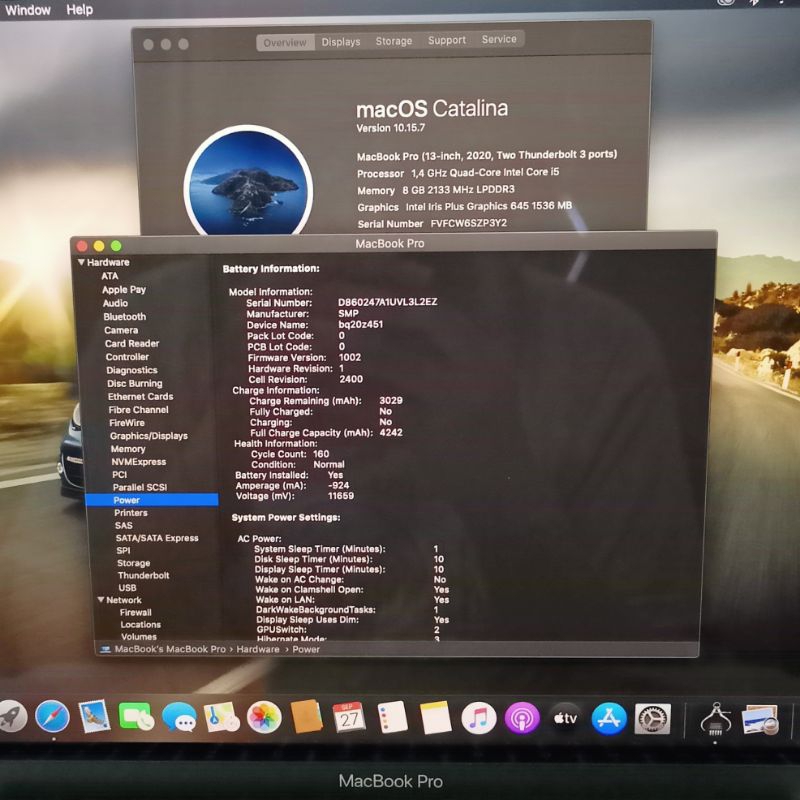The width and height of the screenshot is (800, 800).
Task: Select Fibre Channel in the sidebar
Action: [x=138, y=410]
